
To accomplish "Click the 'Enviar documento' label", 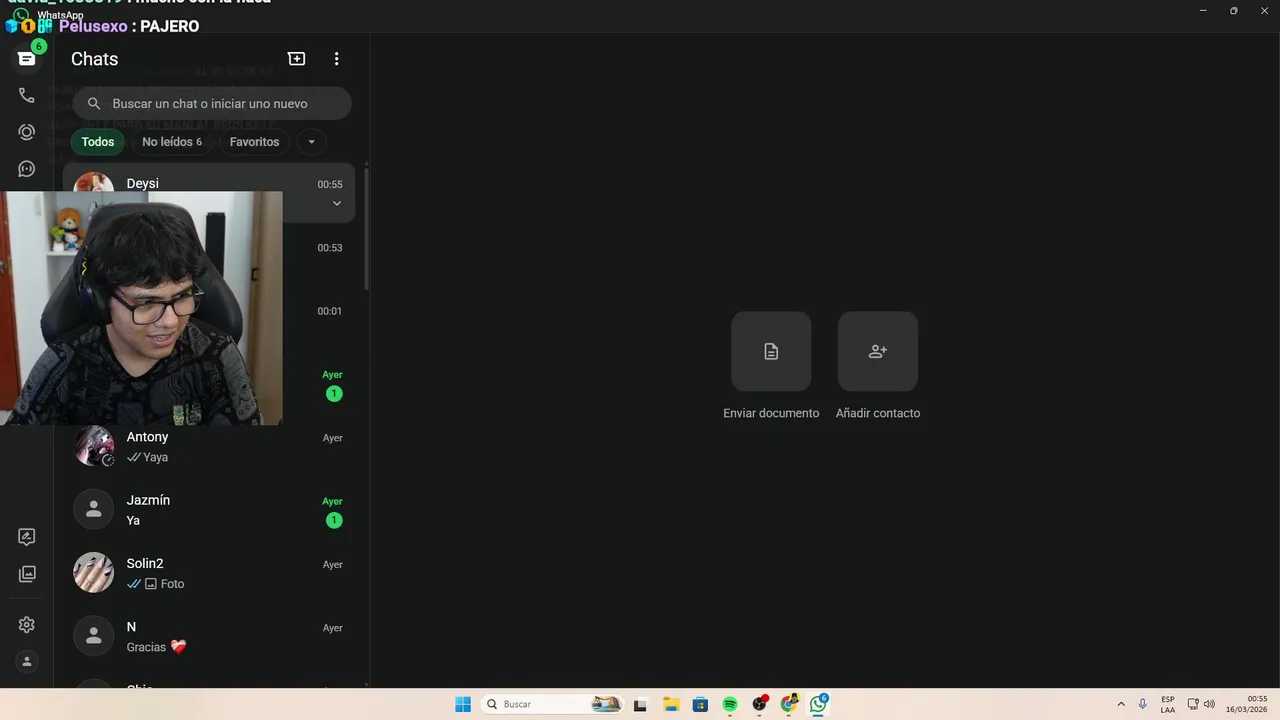I will click(x=771, y=413).
